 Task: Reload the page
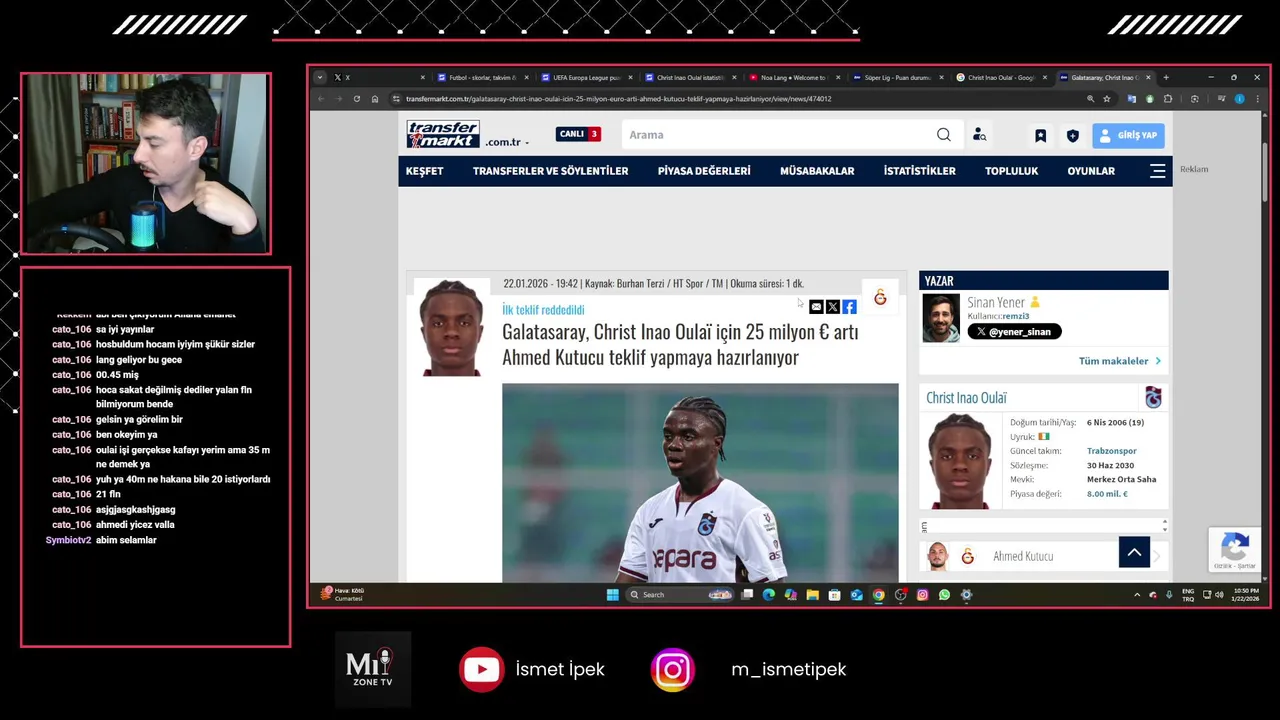click(357, 99)
